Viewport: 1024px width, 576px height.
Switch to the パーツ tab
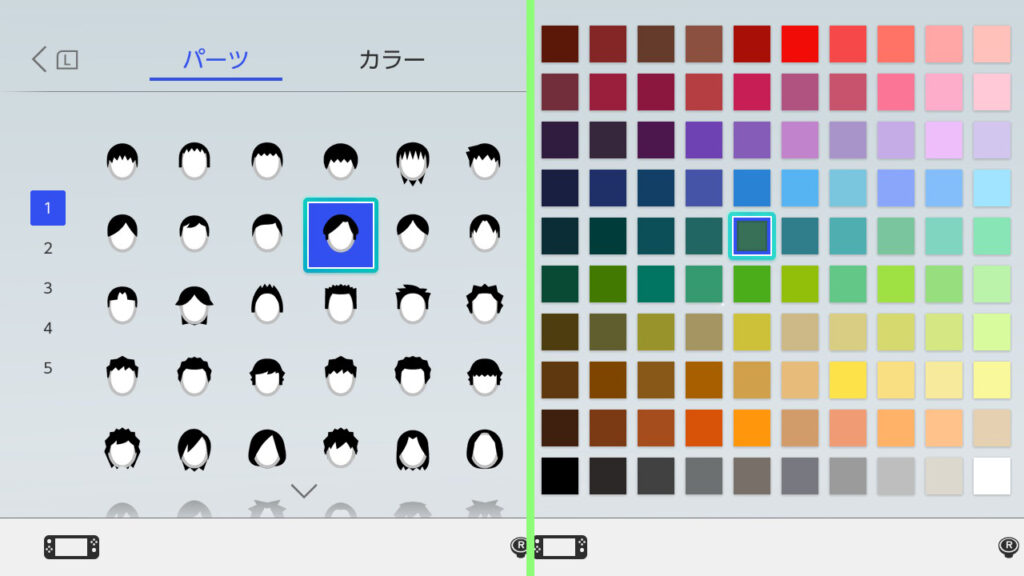click(216, 59)
